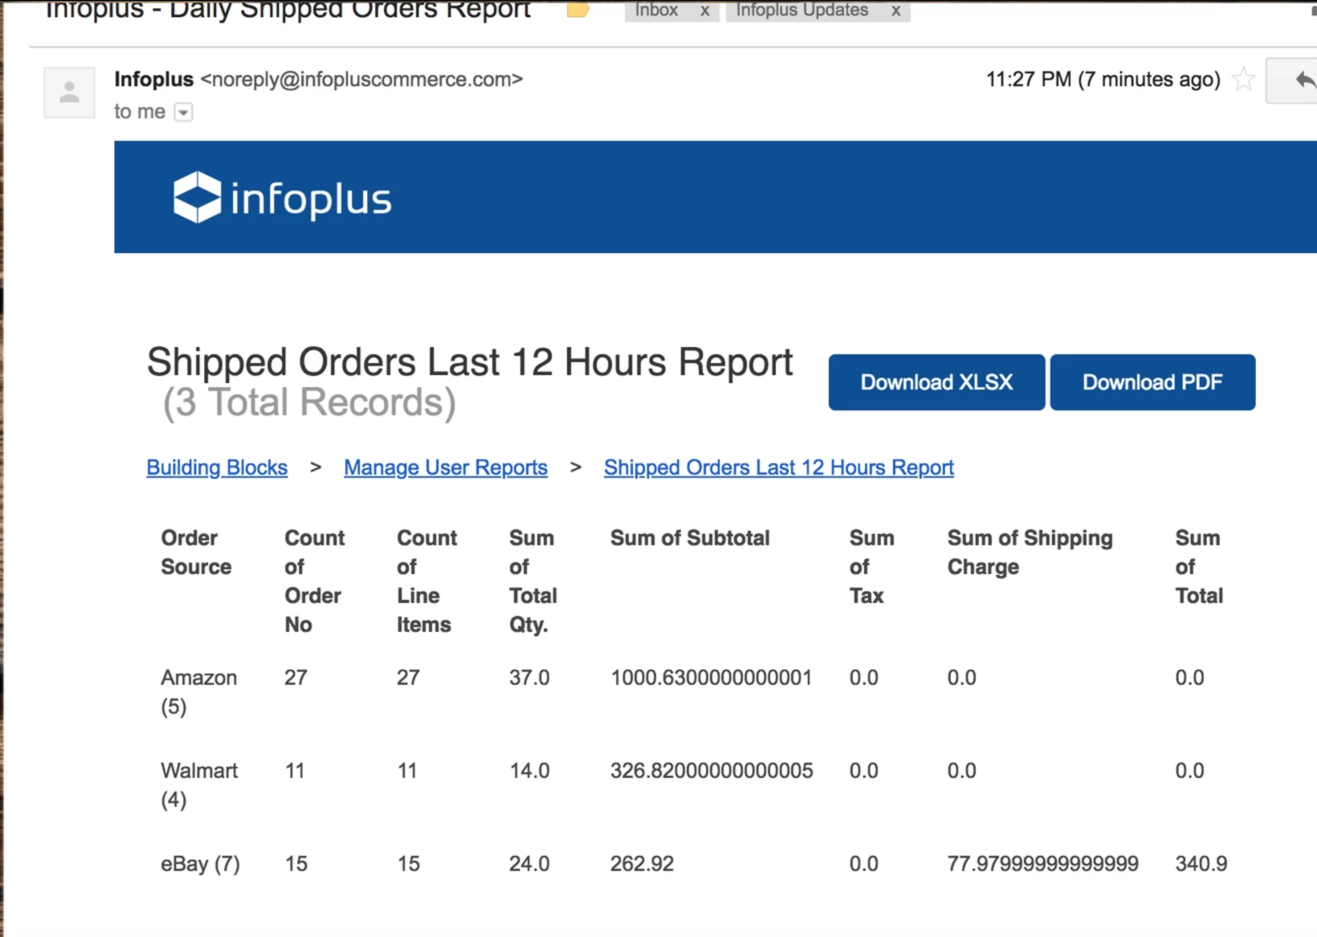The width and height of the screenshot is (1317, 937).
Task: Click Amazon total quantity 37.0
Action: click(529, 678)
